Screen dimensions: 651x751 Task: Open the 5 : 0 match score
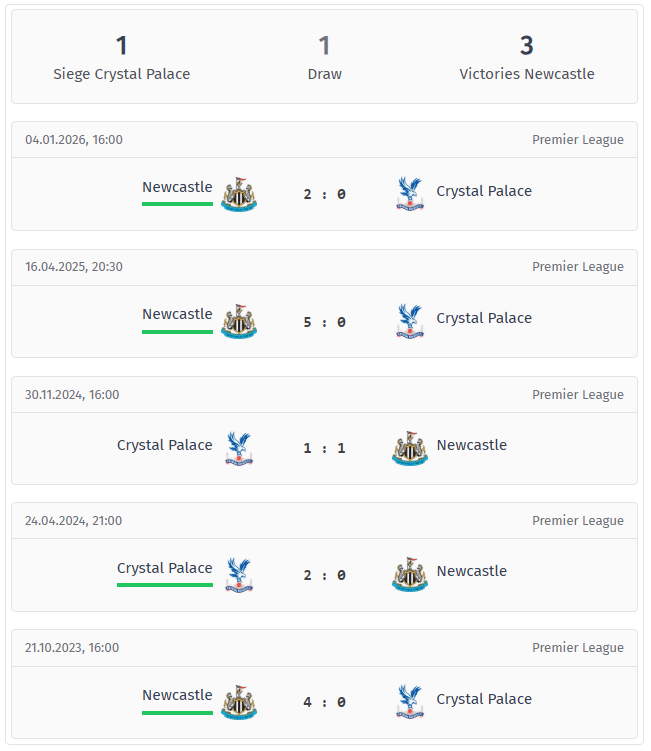[324, 322]
